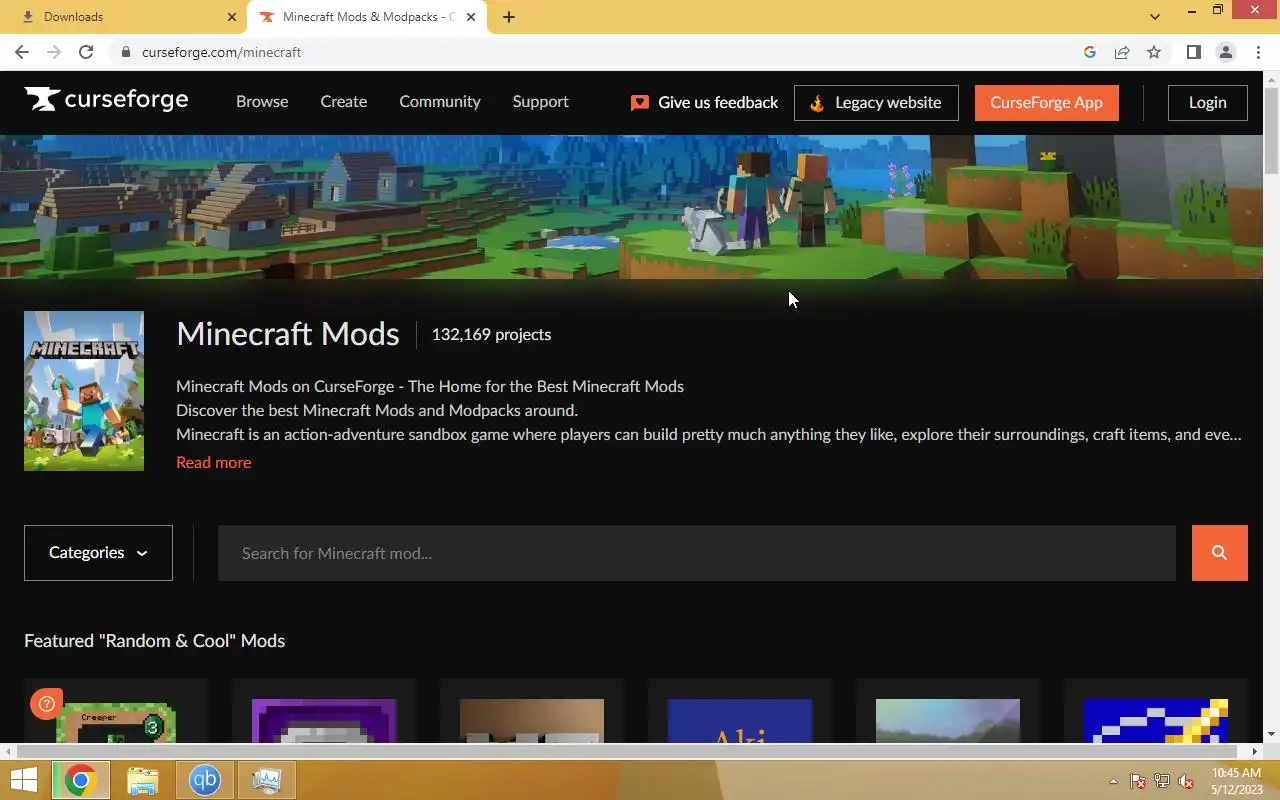Viewport: 1280px width, 800px height.
Task: Open the Create menu
Action: pyautogui.click(x=343, y=102)
